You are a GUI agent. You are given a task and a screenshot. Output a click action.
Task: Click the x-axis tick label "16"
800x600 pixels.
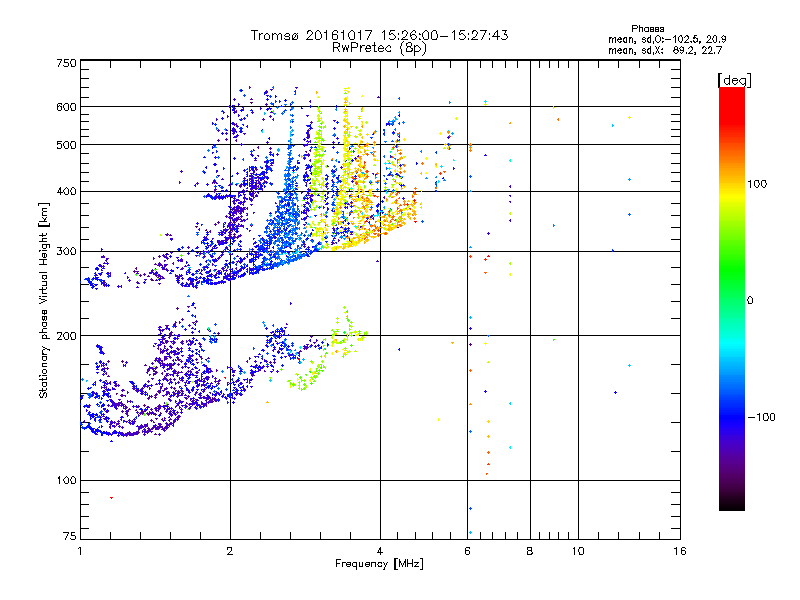pos(680,552)
